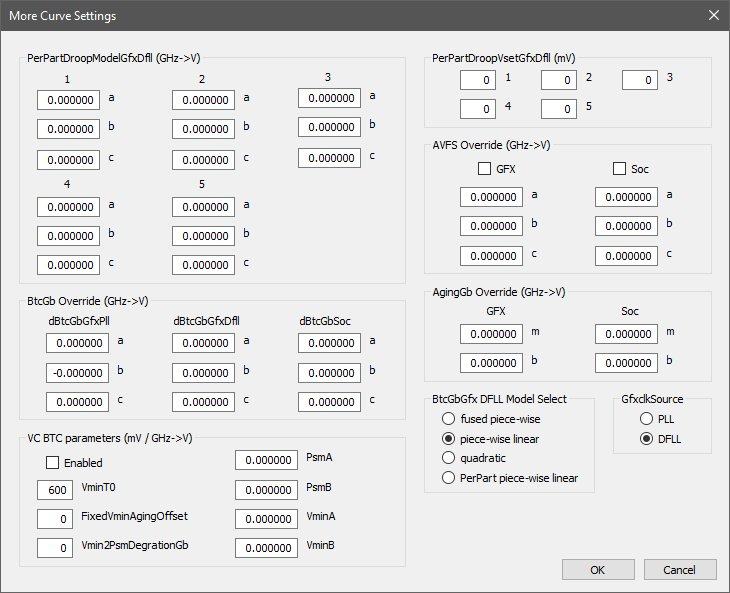Click droop model 1 coefficient c field

(68, 160)
